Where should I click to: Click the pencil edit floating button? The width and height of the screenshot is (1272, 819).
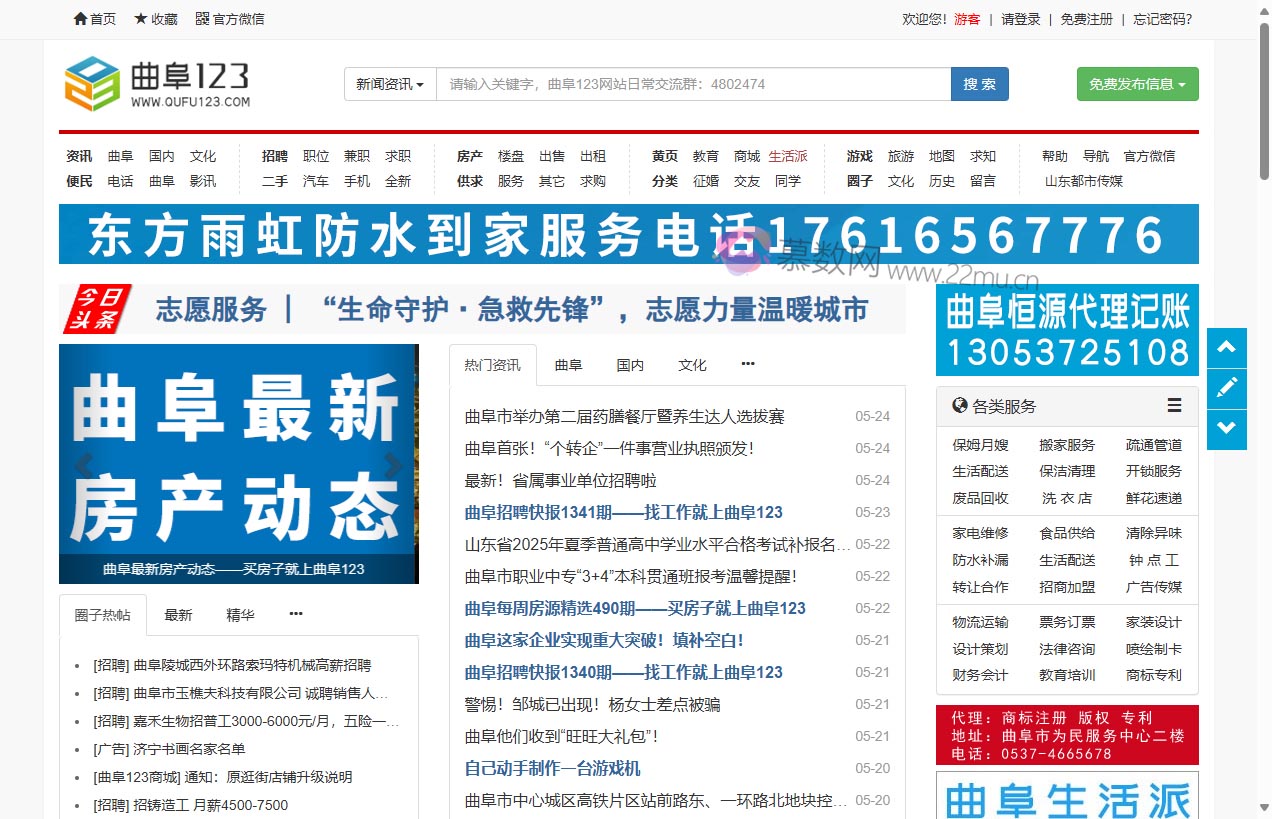(x=1227, y=389)
